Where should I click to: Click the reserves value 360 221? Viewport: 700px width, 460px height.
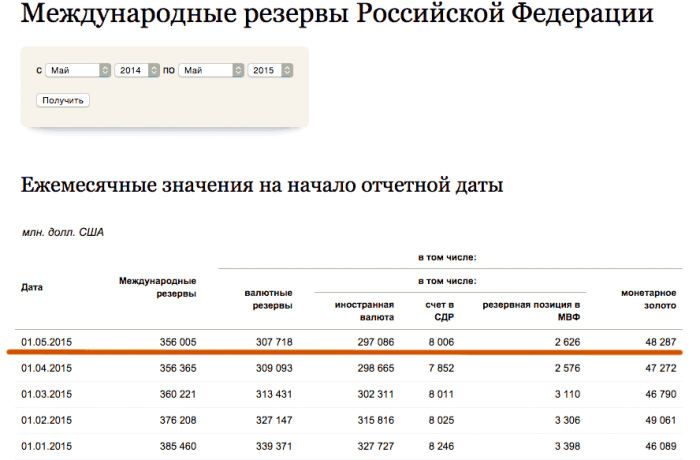[178, 394]
